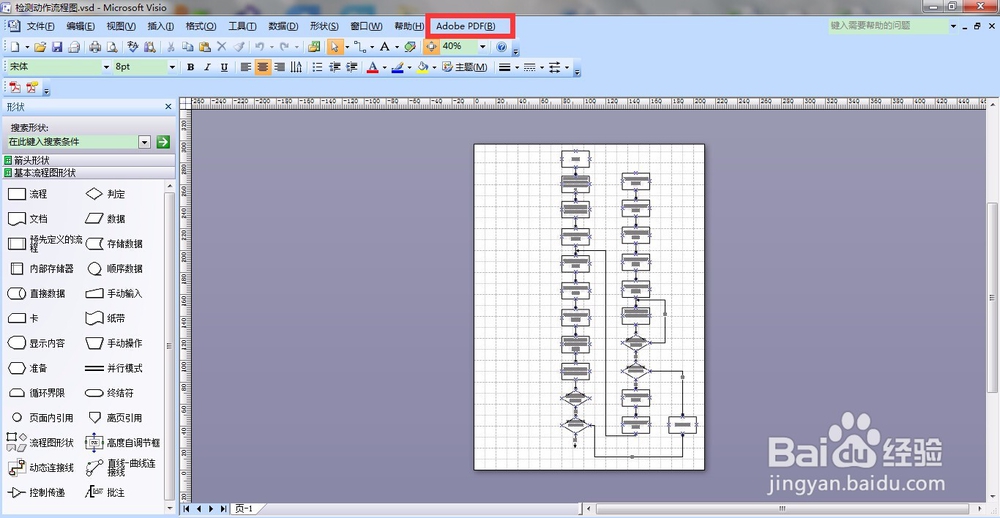Click the line color pen swatch
The width and height of the screenshot is (1000, 518).
(x=397, y=67)
